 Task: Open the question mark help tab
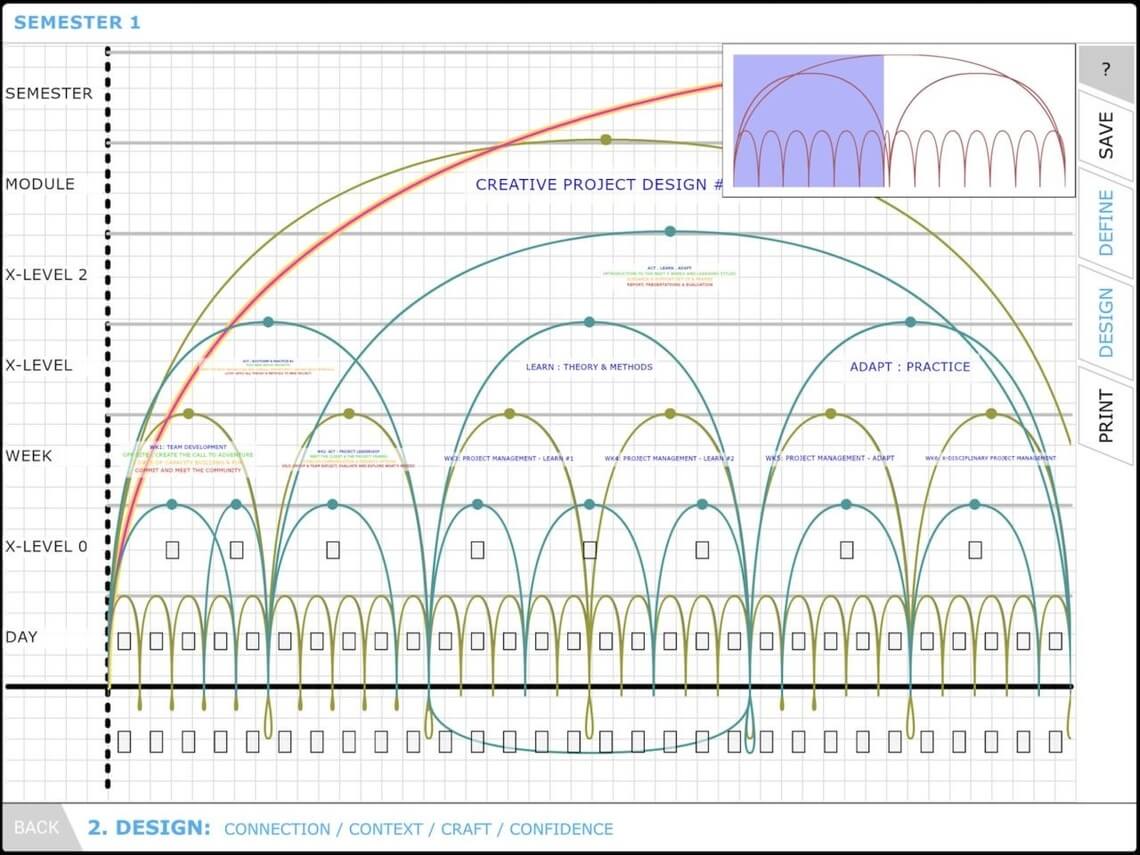[1105, 70]
